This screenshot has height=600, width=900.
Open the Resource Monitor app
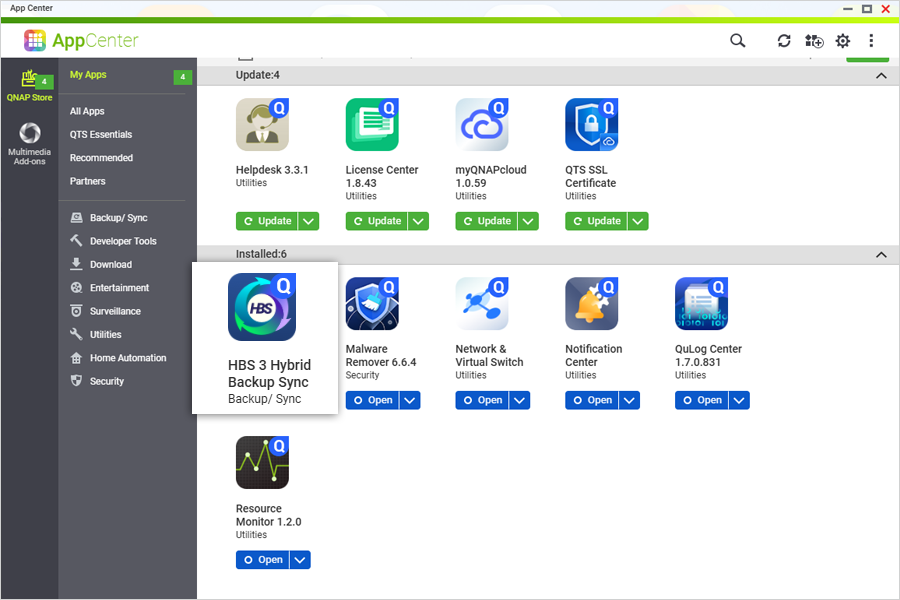coord(262,560)
